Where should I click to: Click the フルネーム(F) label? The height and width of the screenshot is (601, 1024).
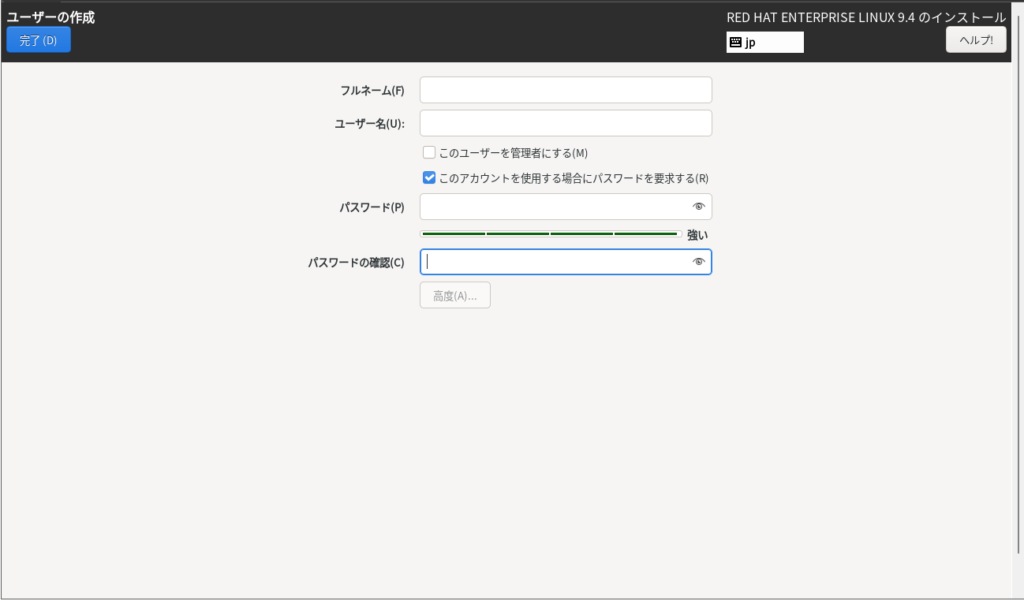(372, 91)
